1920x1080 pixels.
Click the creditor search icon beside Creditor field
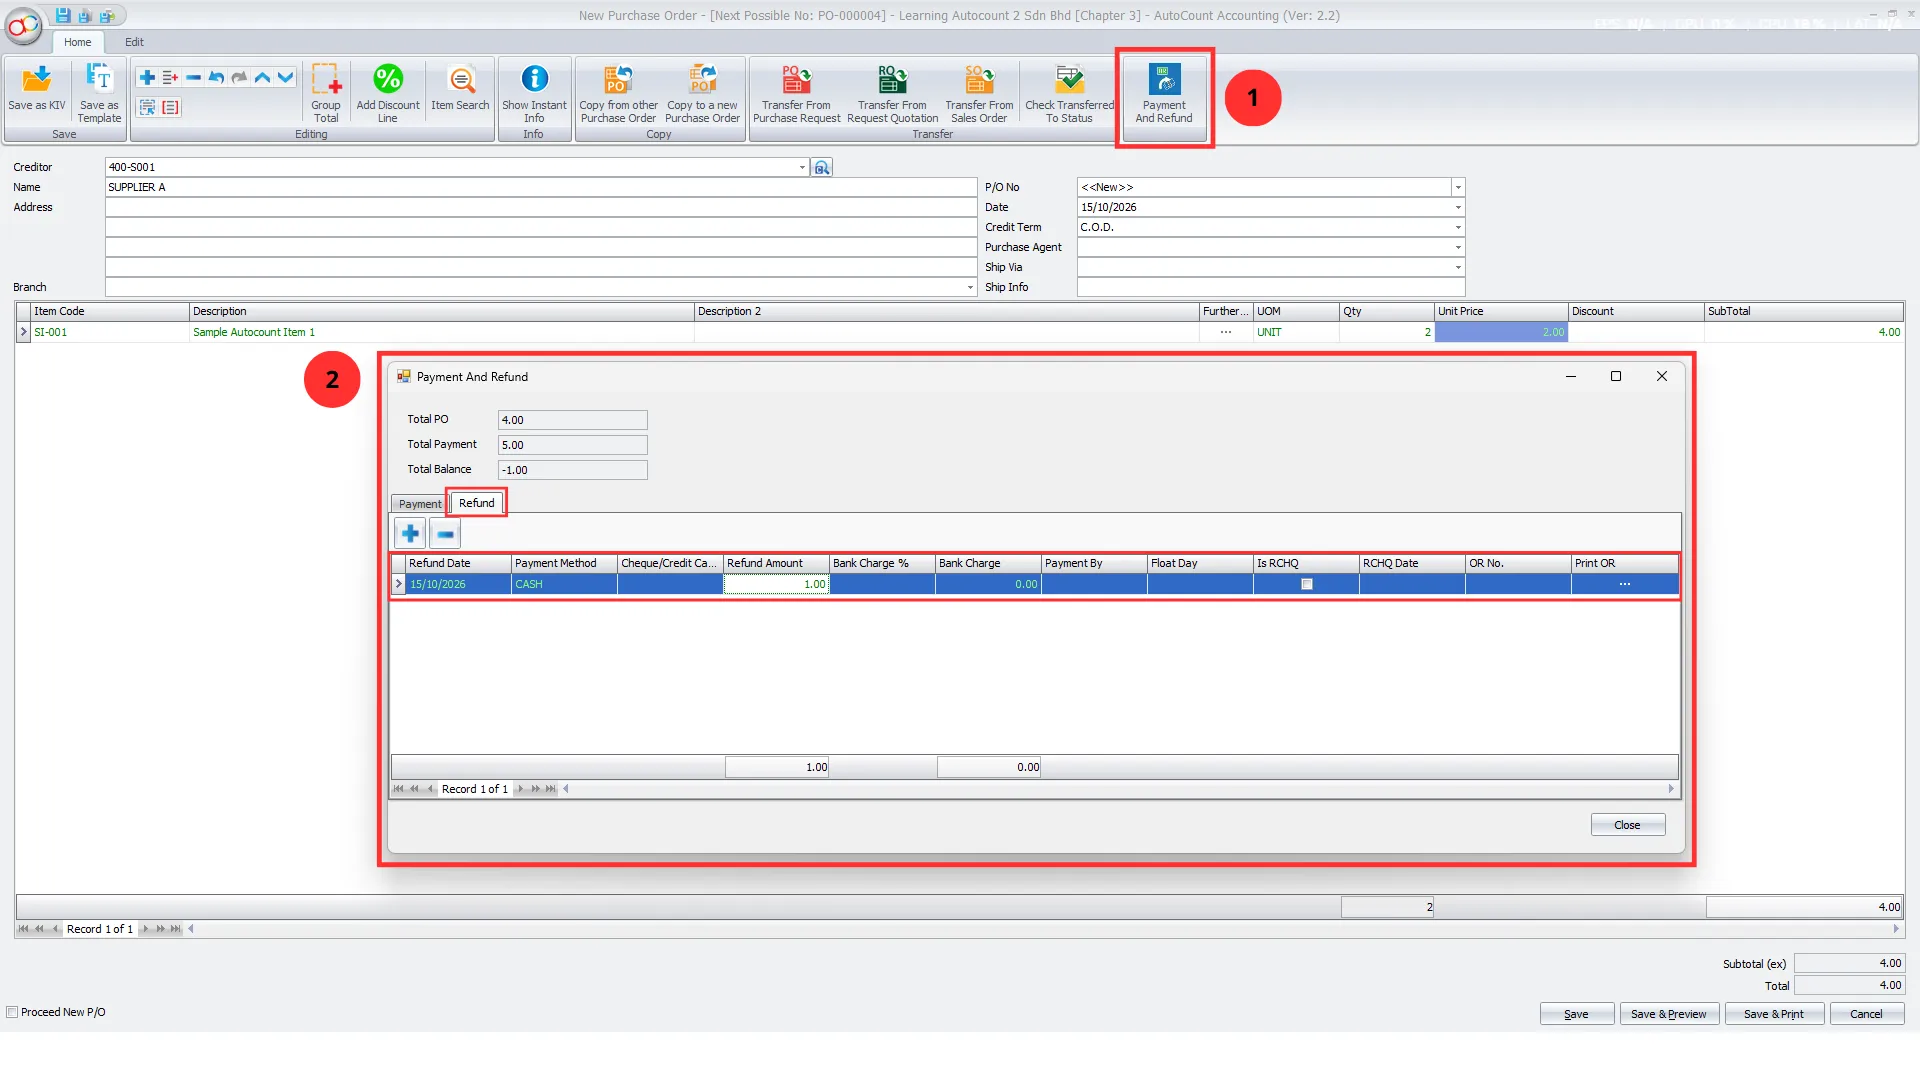point(822,167)
